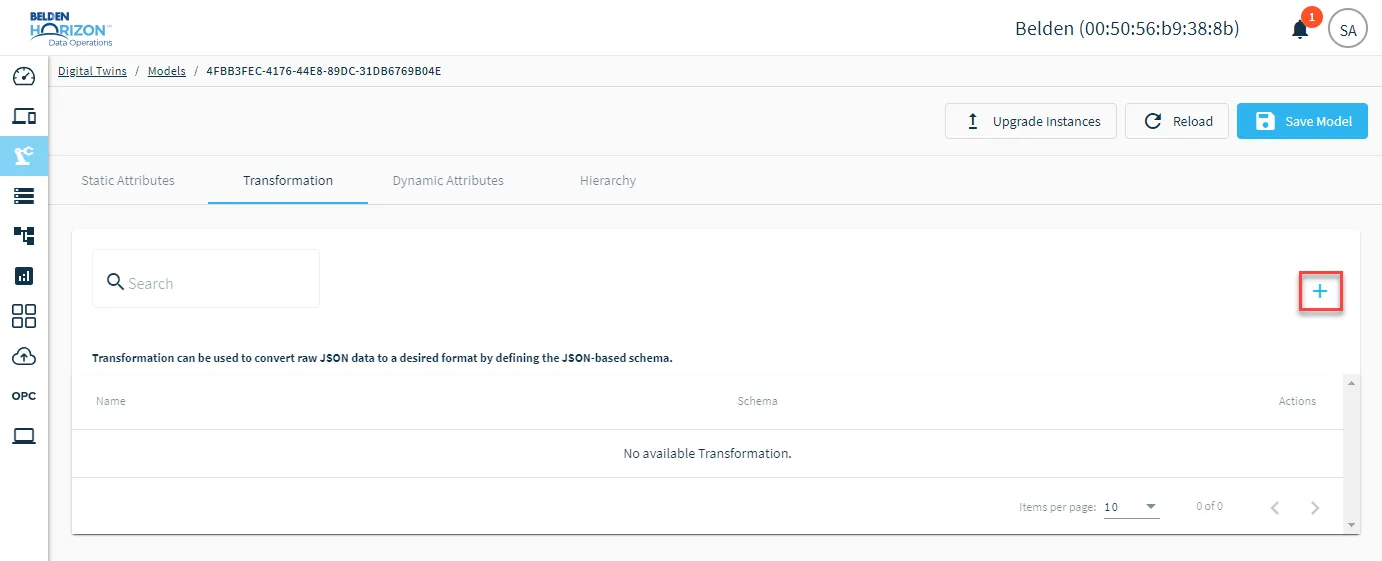Click the table scrollbar down arrow
Viewport: 1382px width, 561px height.
[x=1352, y=524]
